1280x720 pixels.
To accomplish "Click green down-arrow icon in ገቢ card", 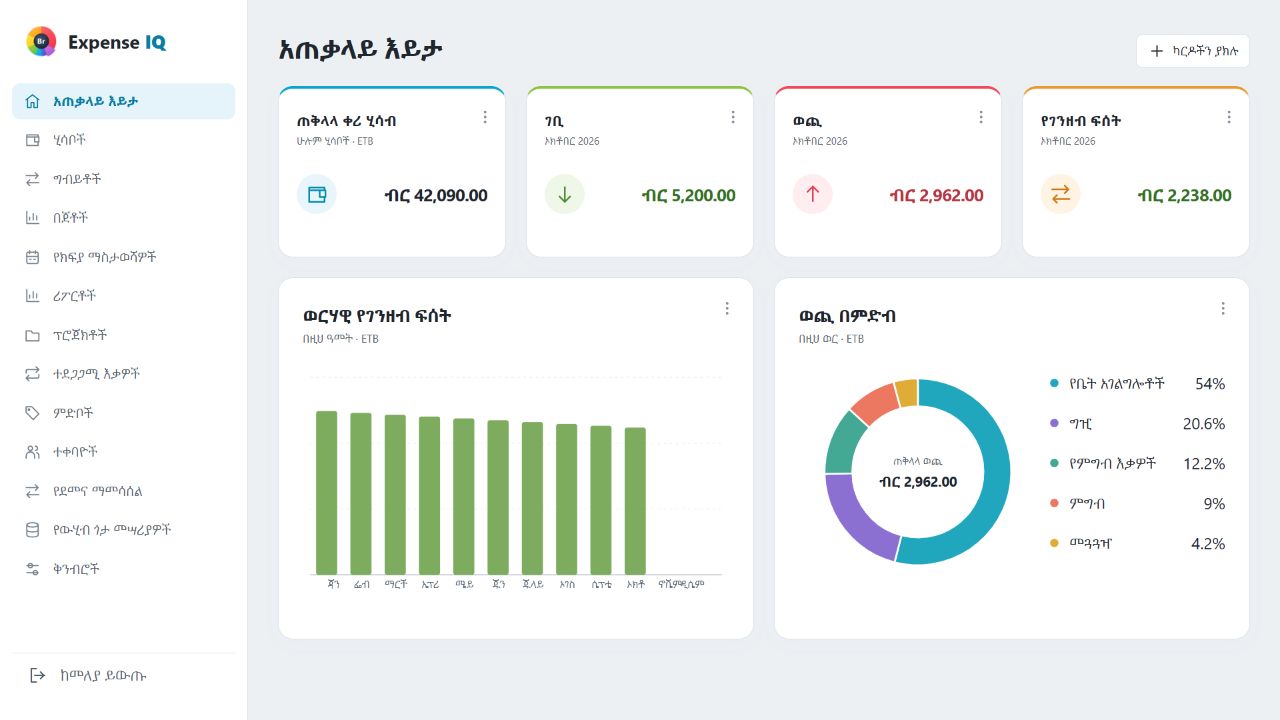I will 565,194.
